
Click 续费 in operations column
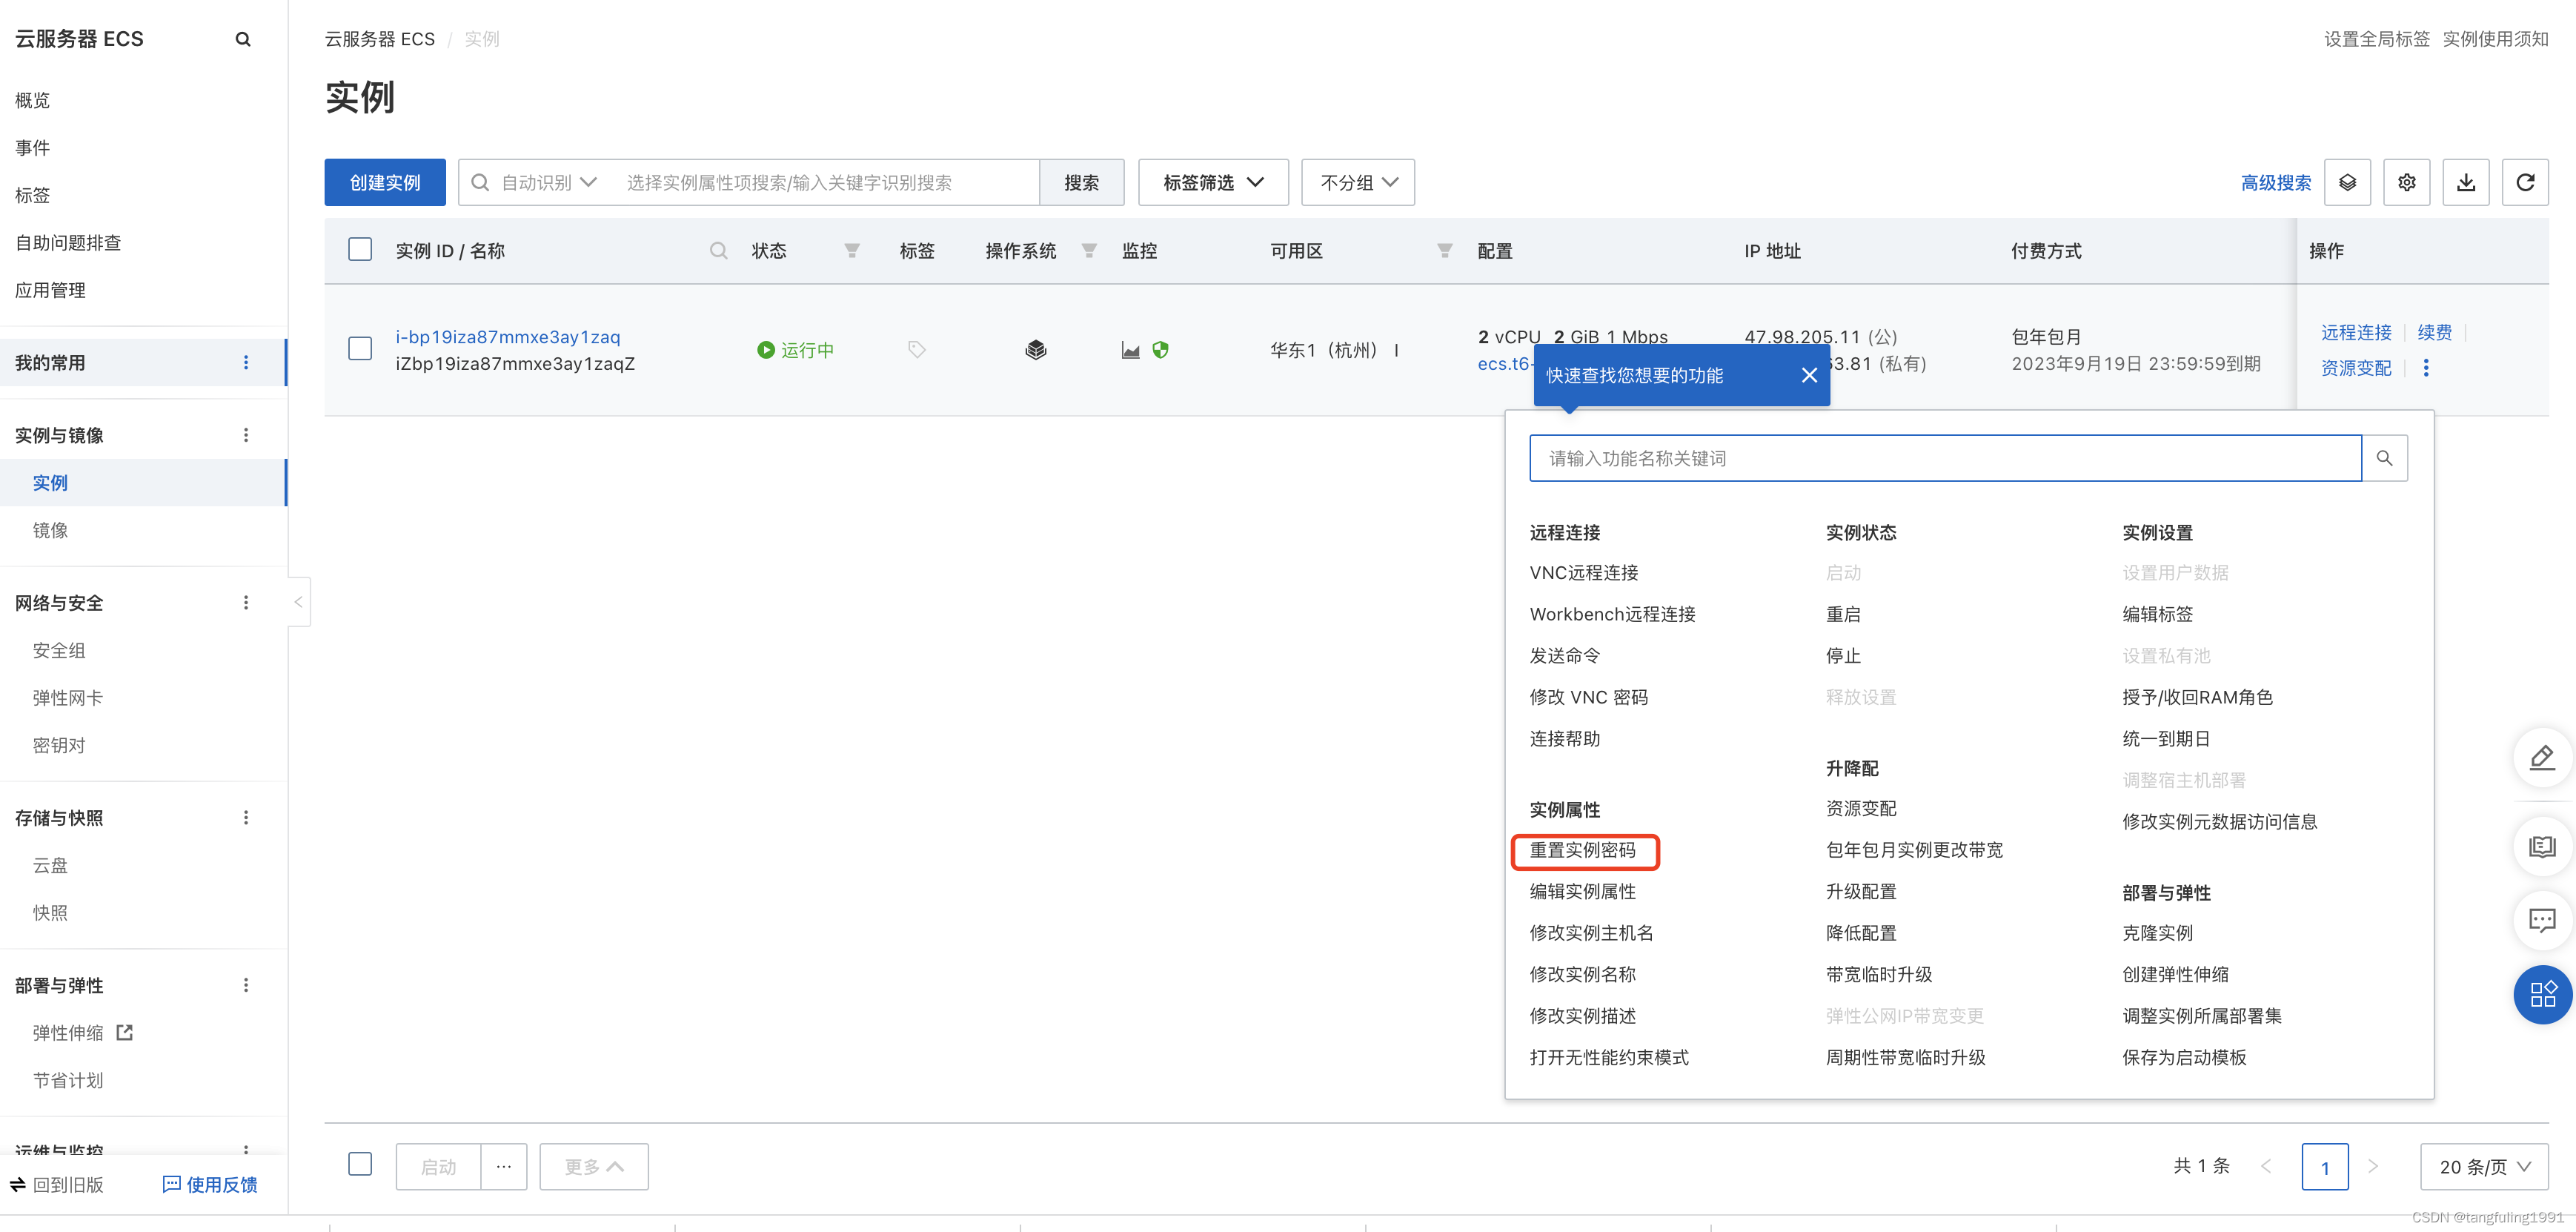click(2434, 332)
